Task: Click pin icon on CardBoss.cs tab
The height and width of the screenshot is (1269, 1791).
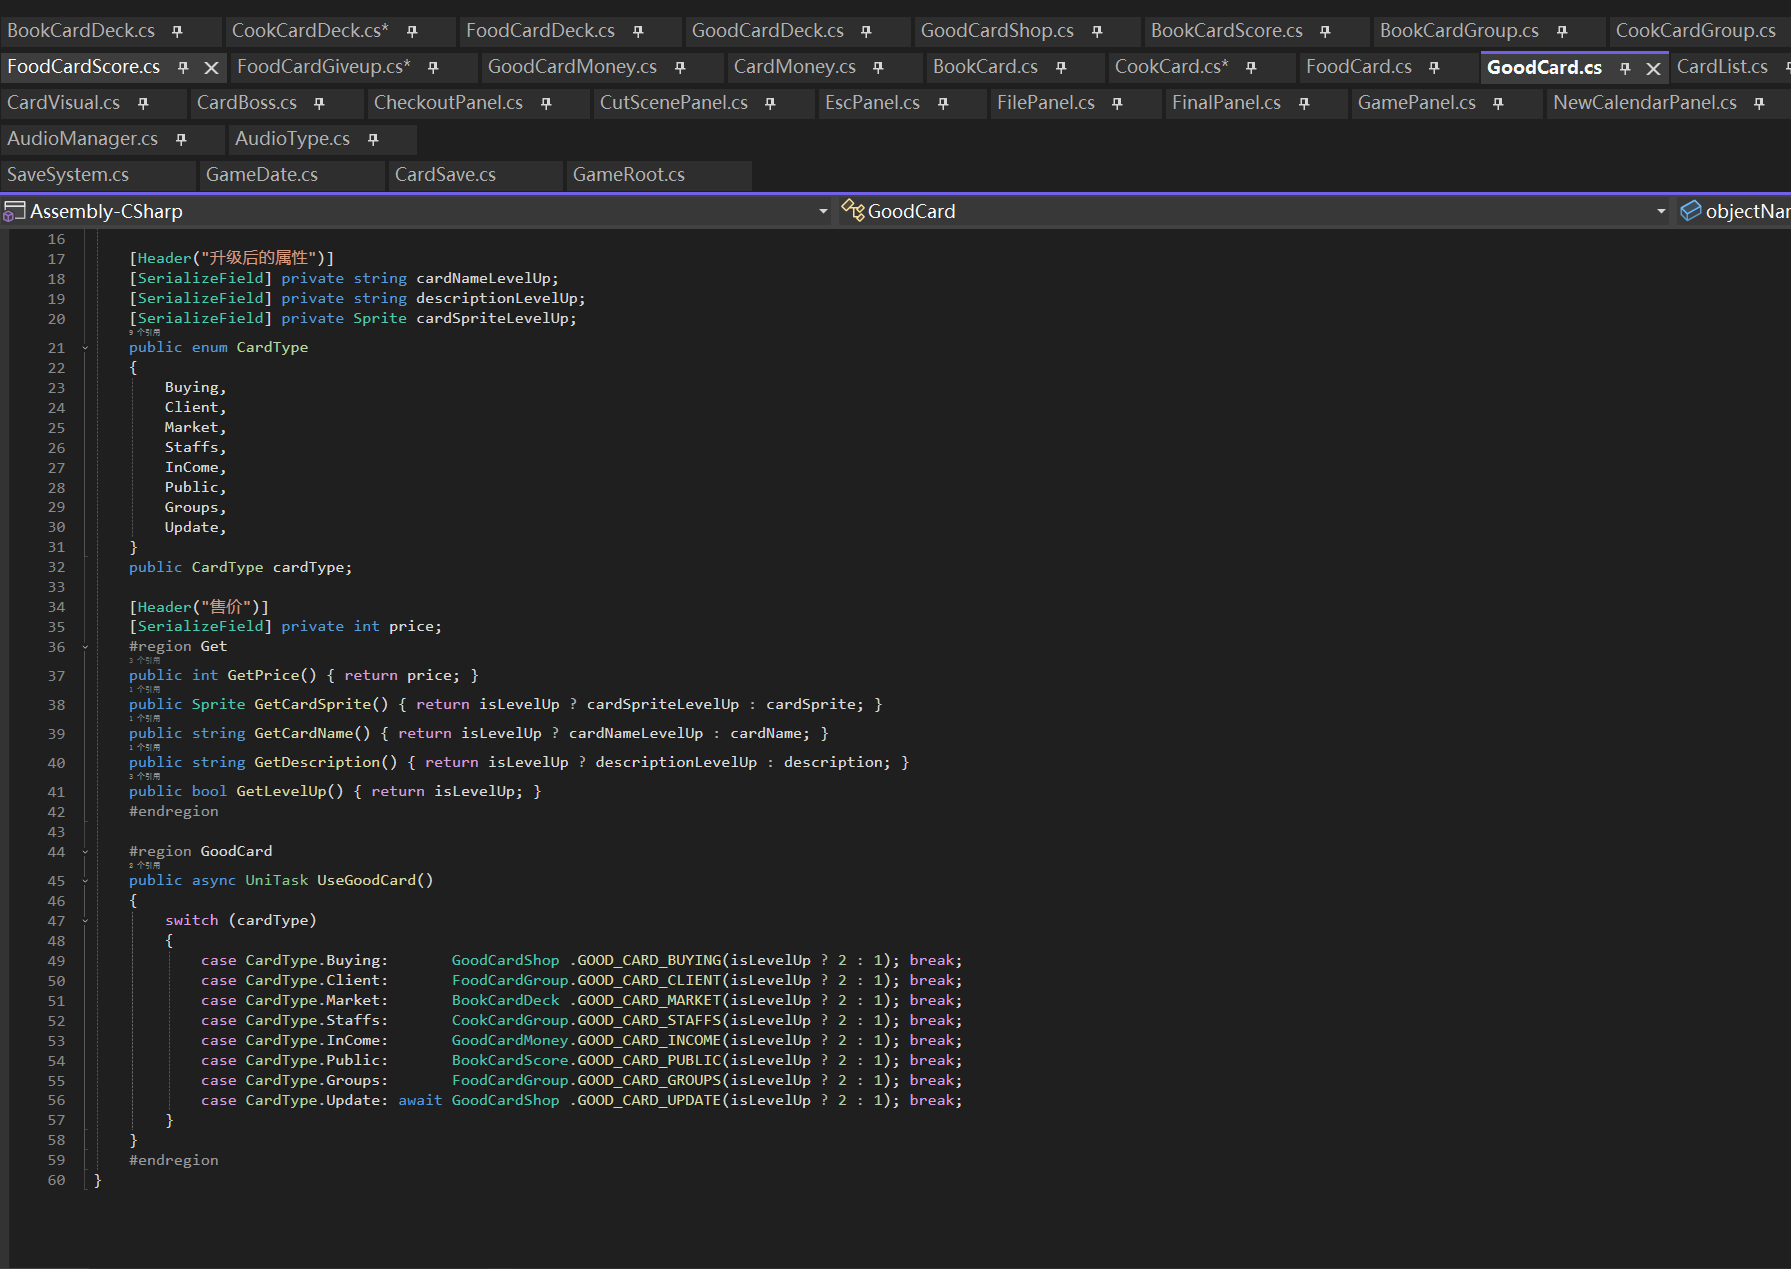Action: pyautogui.click(x=319, y=104)
